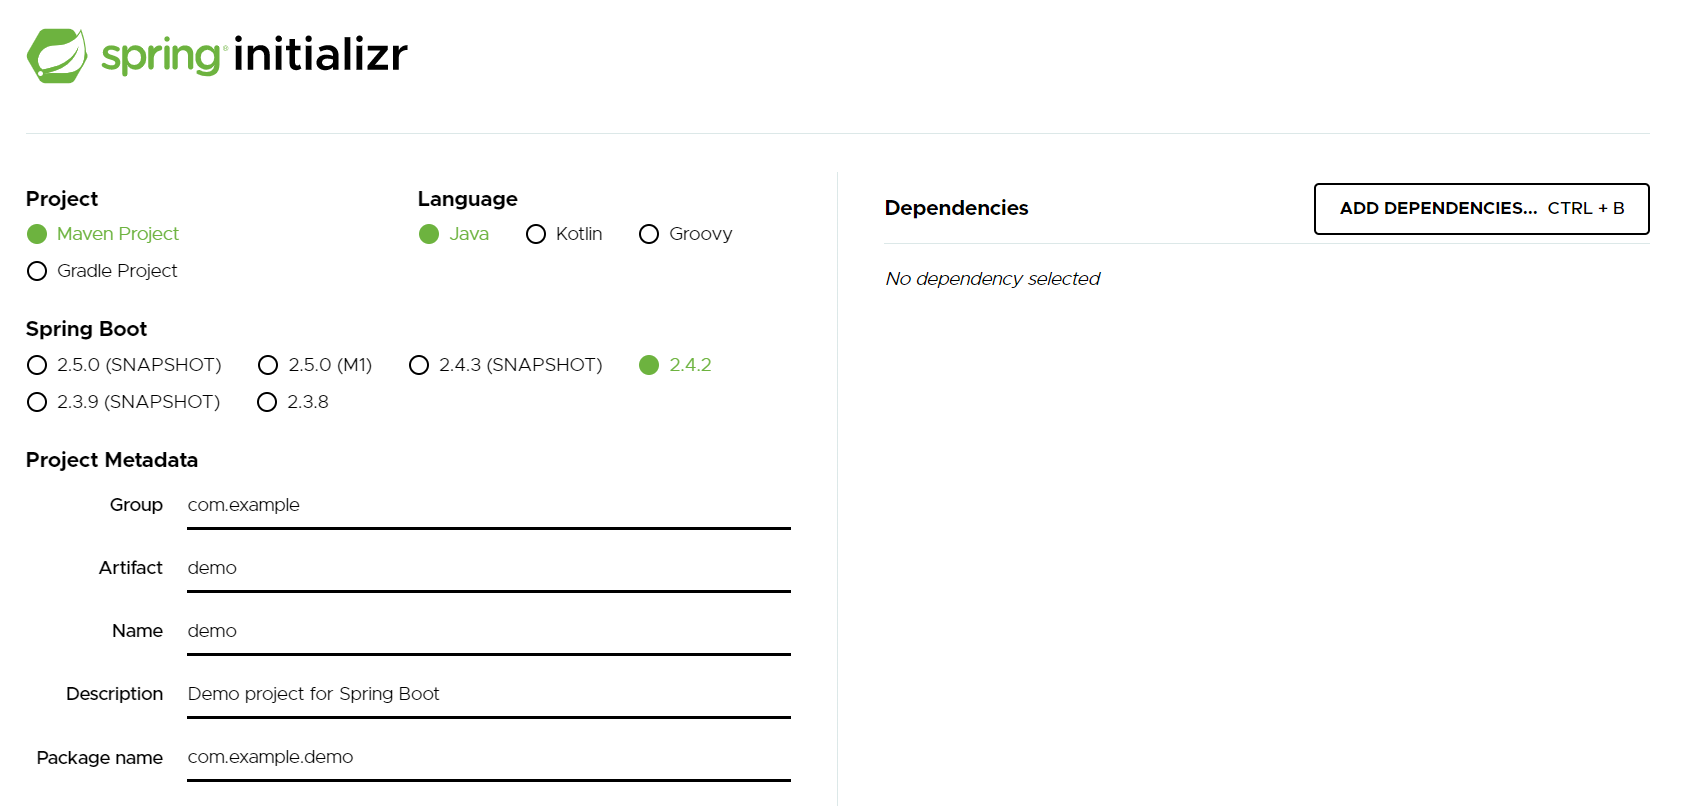Screen dimensions: 1682x806
Task: Focus the Group input field
Action: tap(489, 506)
